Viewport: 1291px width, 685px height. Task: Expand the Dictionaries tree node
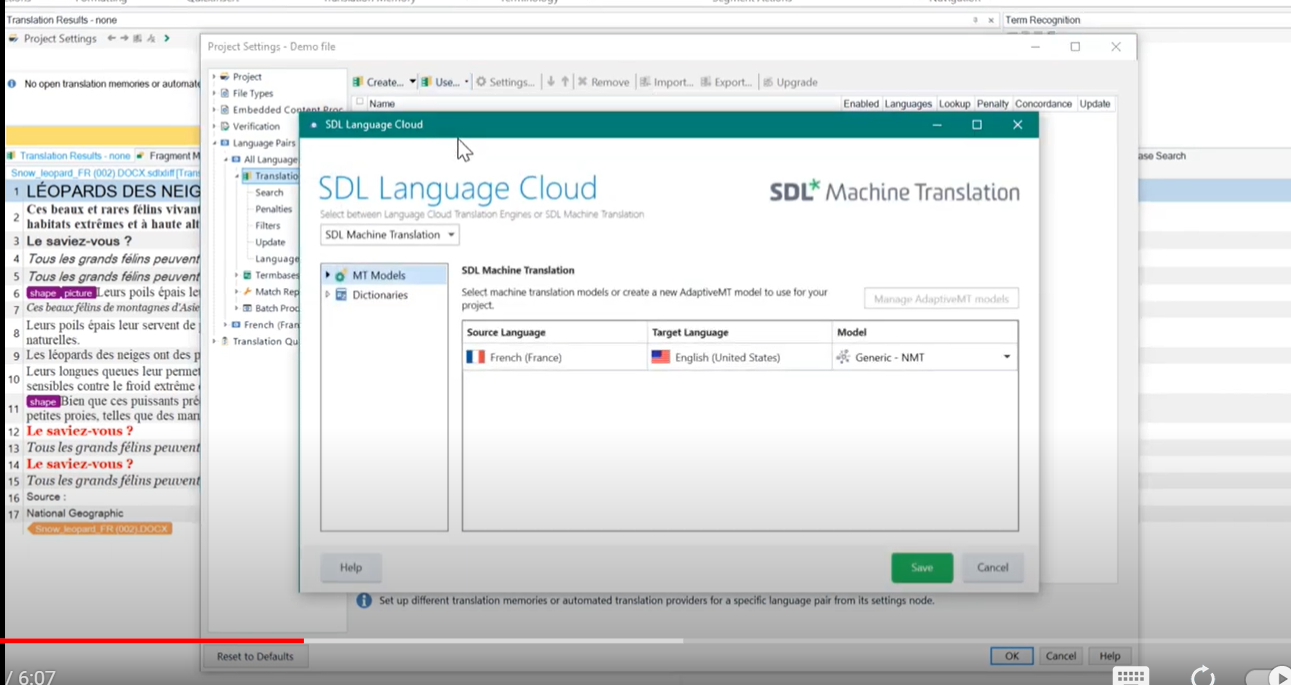[327, 295]
